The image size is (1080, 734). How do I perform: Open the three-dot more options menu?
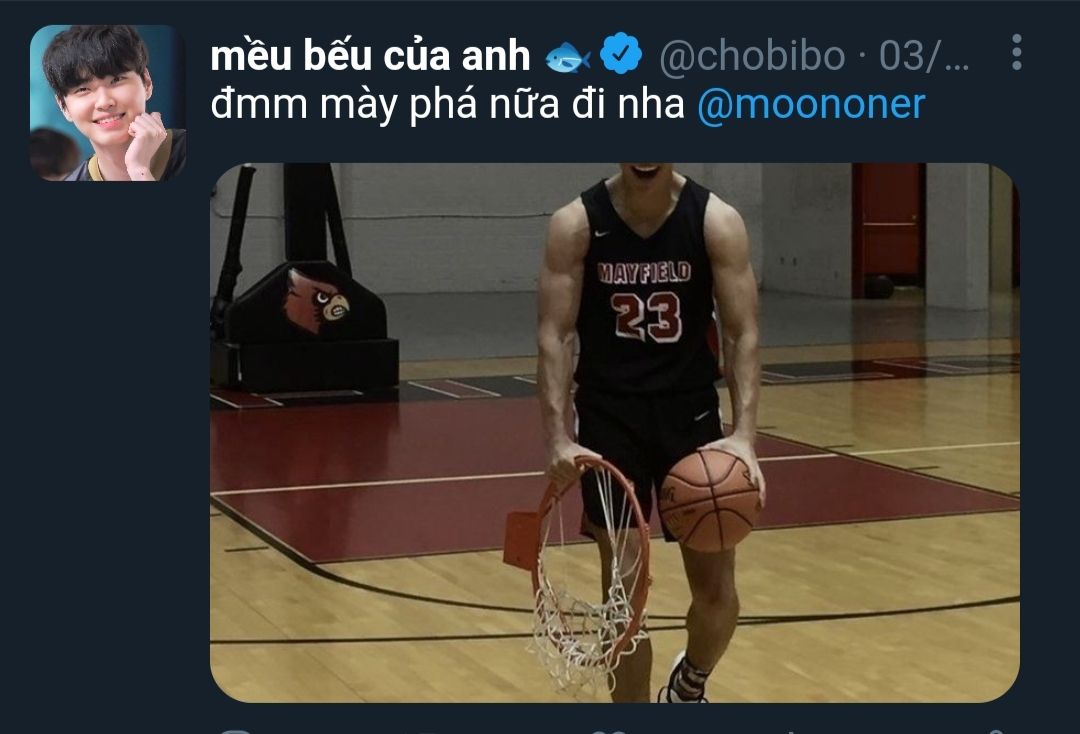pos(1017,52)
